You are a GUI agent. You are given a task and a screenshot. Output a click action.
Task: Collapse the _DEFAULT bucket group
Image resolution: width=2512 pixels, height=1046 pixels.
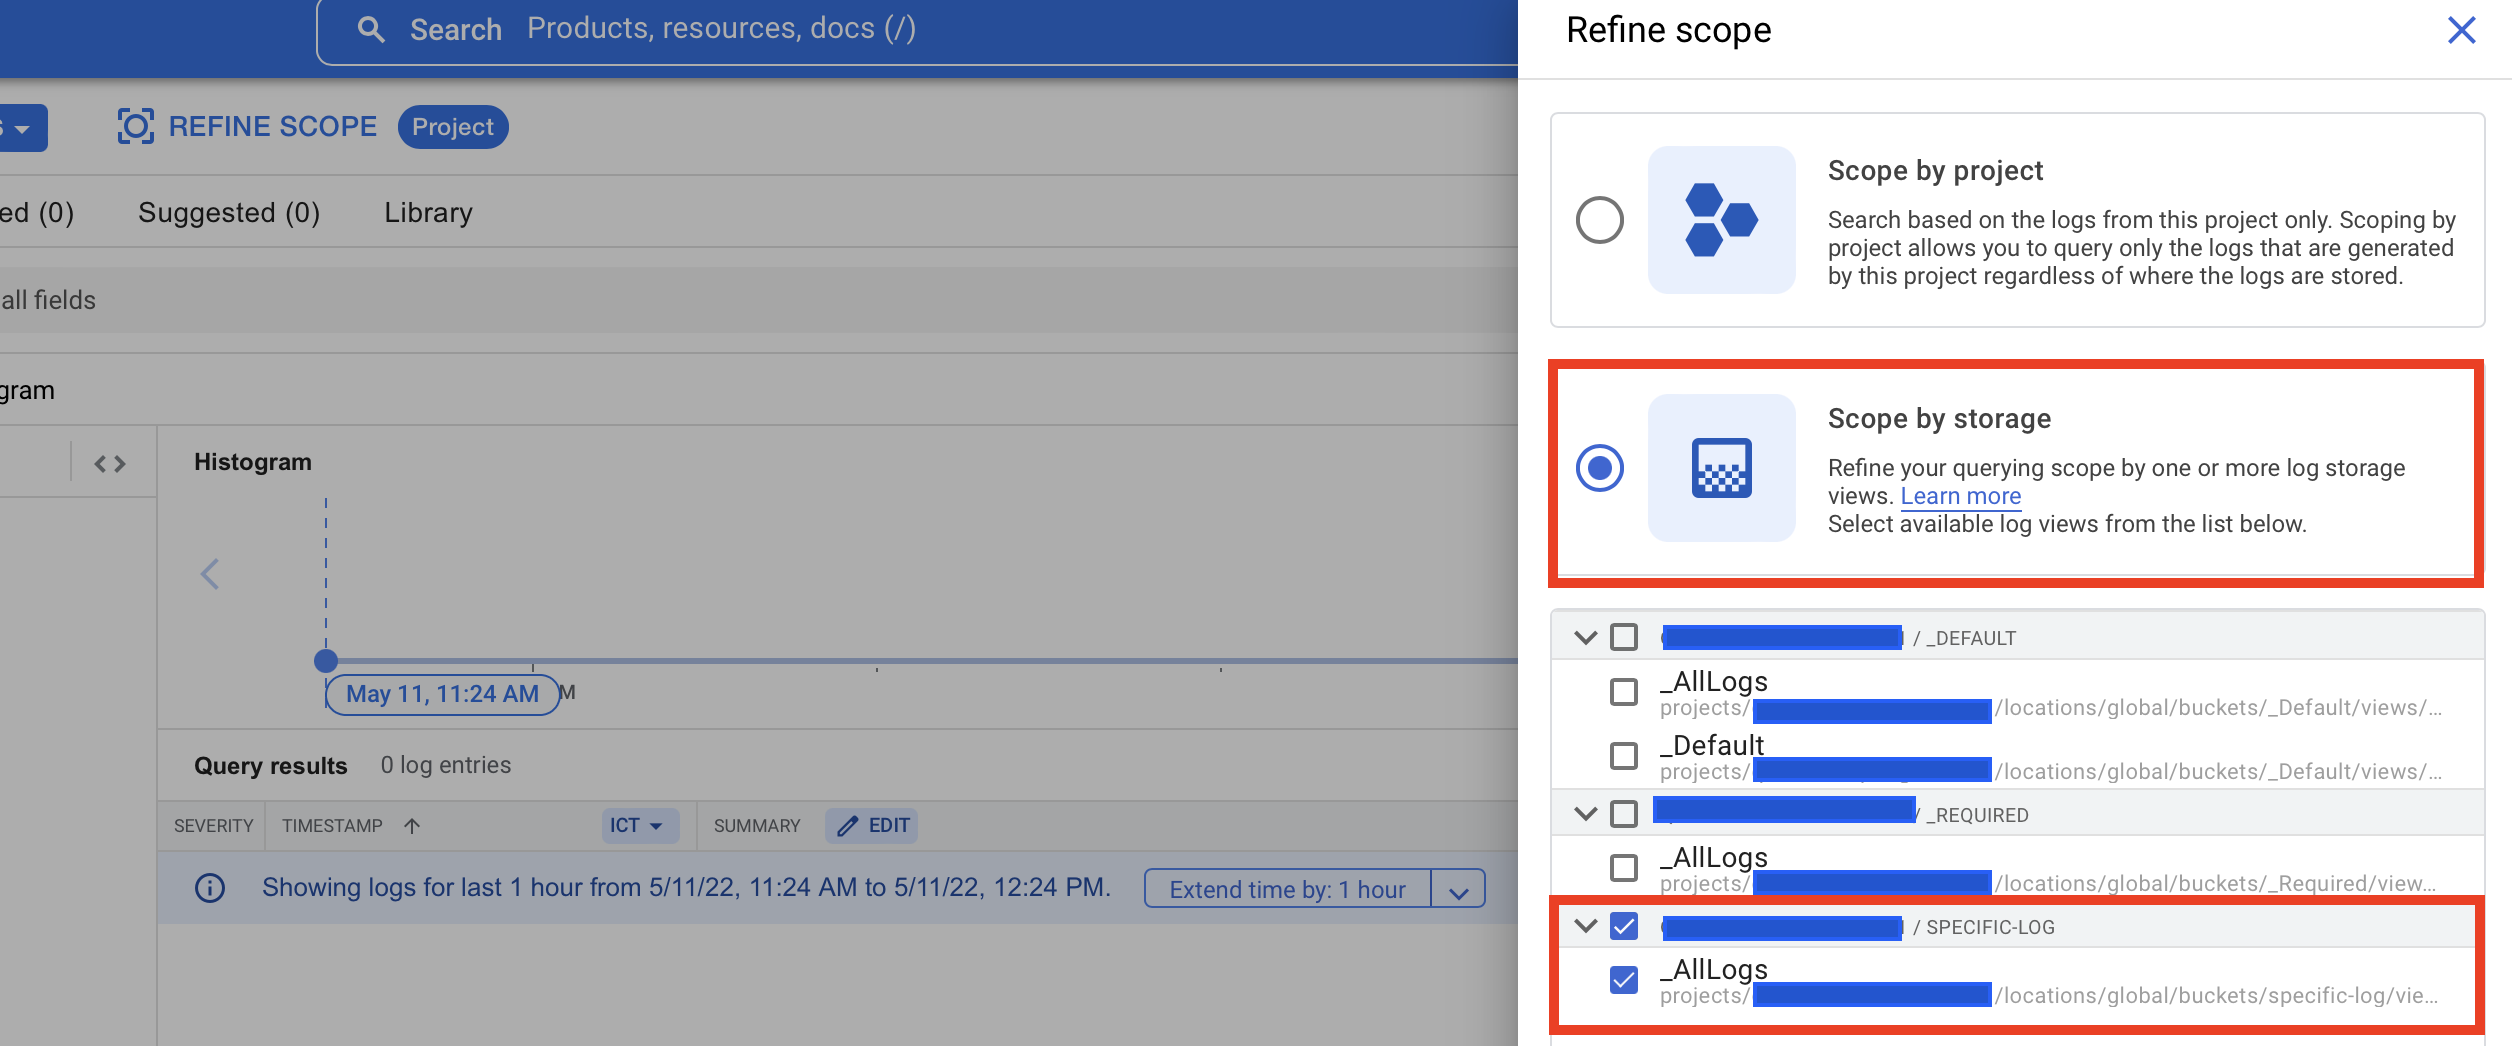point(1585,637)
